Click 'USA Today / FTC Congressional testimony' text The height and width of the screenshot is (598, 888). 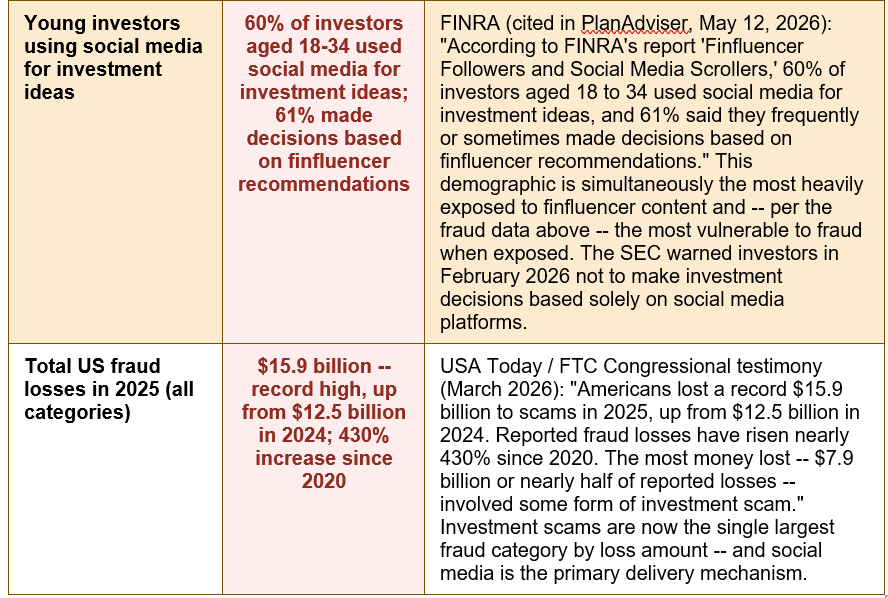click(630, 366)
